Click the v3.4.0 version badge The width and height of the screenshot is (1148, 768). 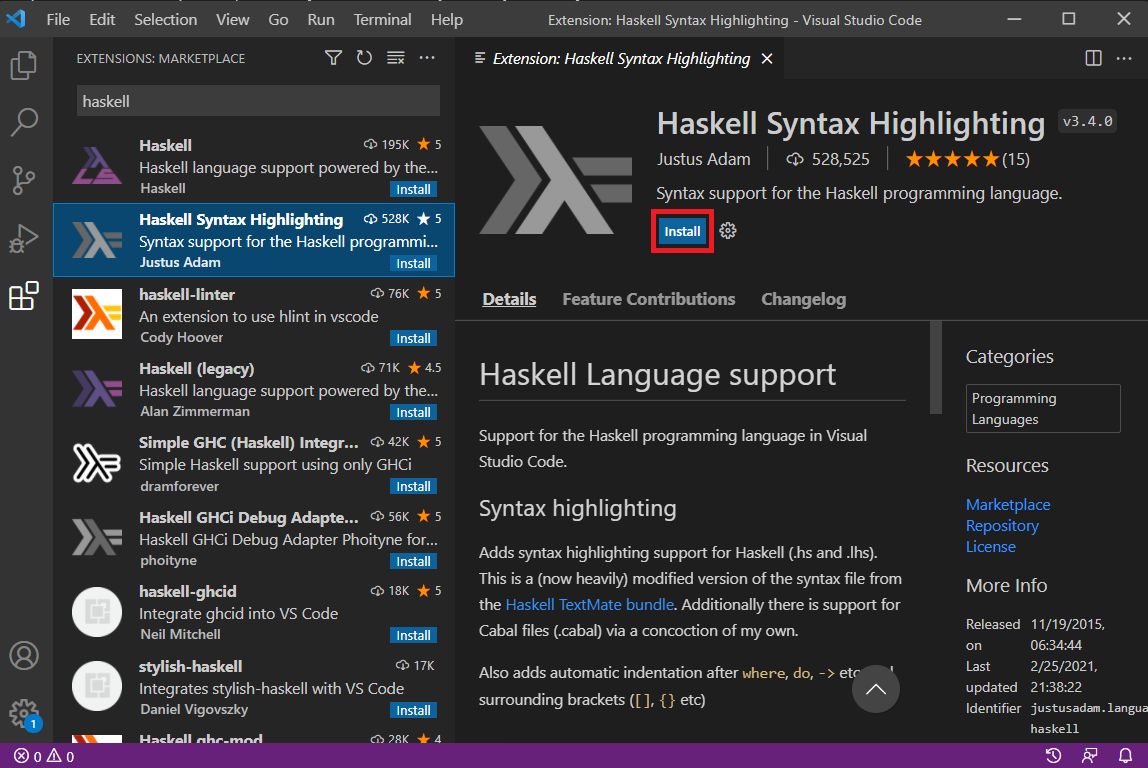pos(1087,122)
